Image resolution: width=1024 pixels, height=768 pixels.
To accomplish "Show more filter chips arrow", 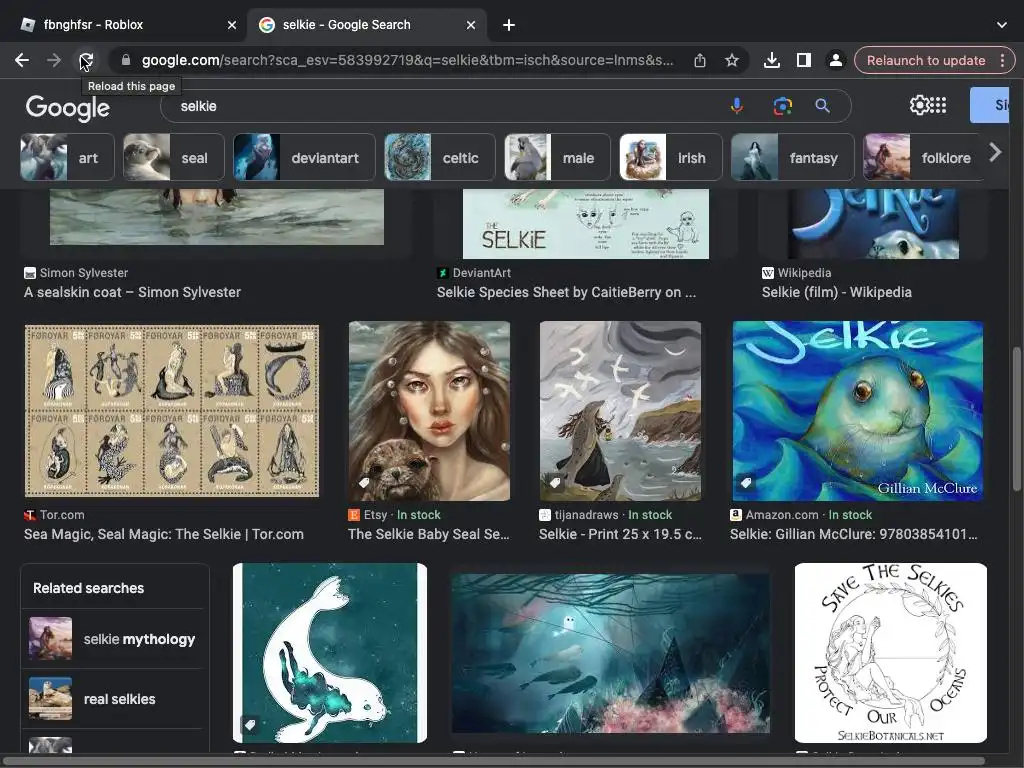I will [x=995, y=153].
